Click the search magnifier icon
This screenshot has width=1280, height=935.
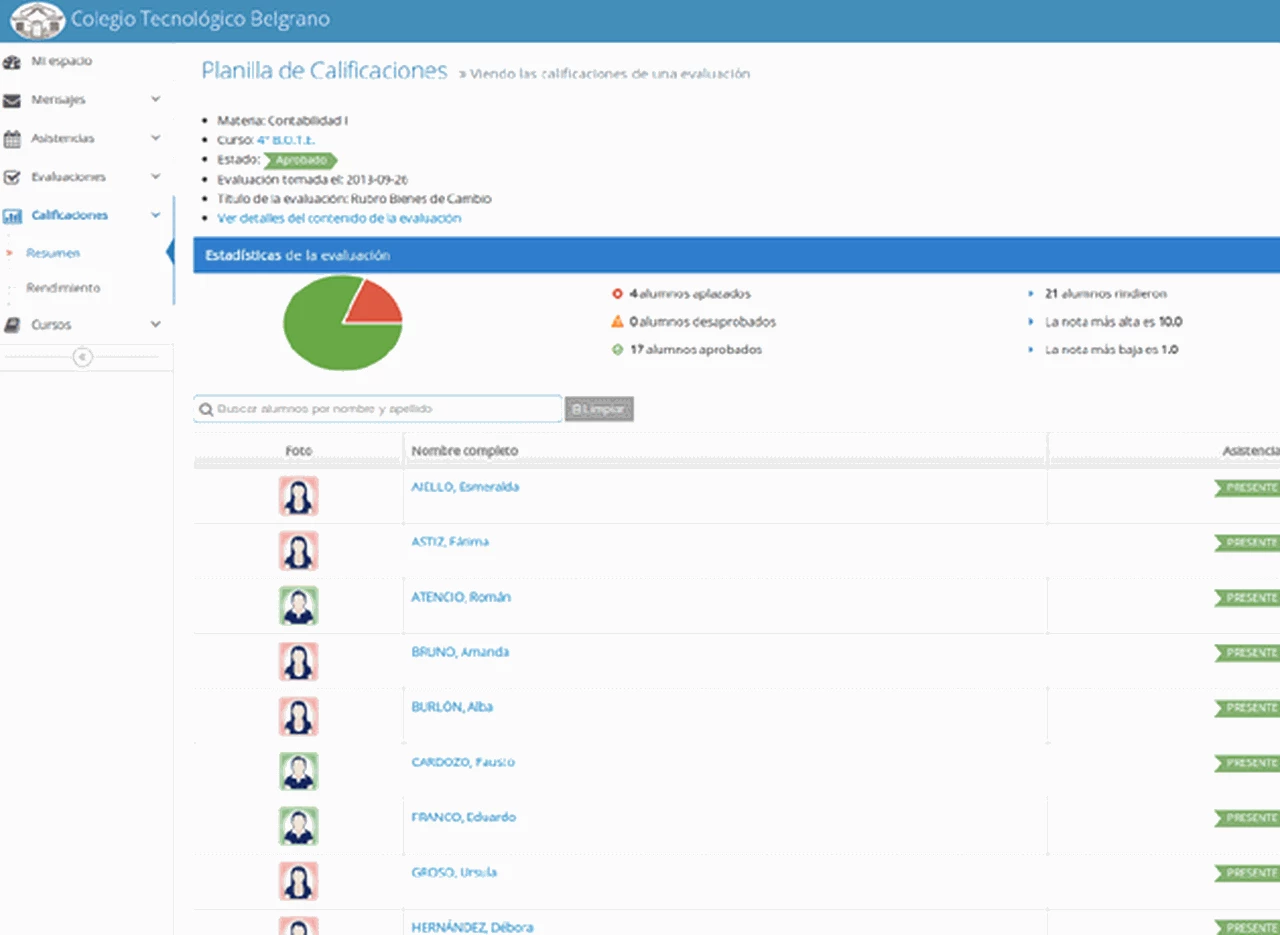(206, 409)
